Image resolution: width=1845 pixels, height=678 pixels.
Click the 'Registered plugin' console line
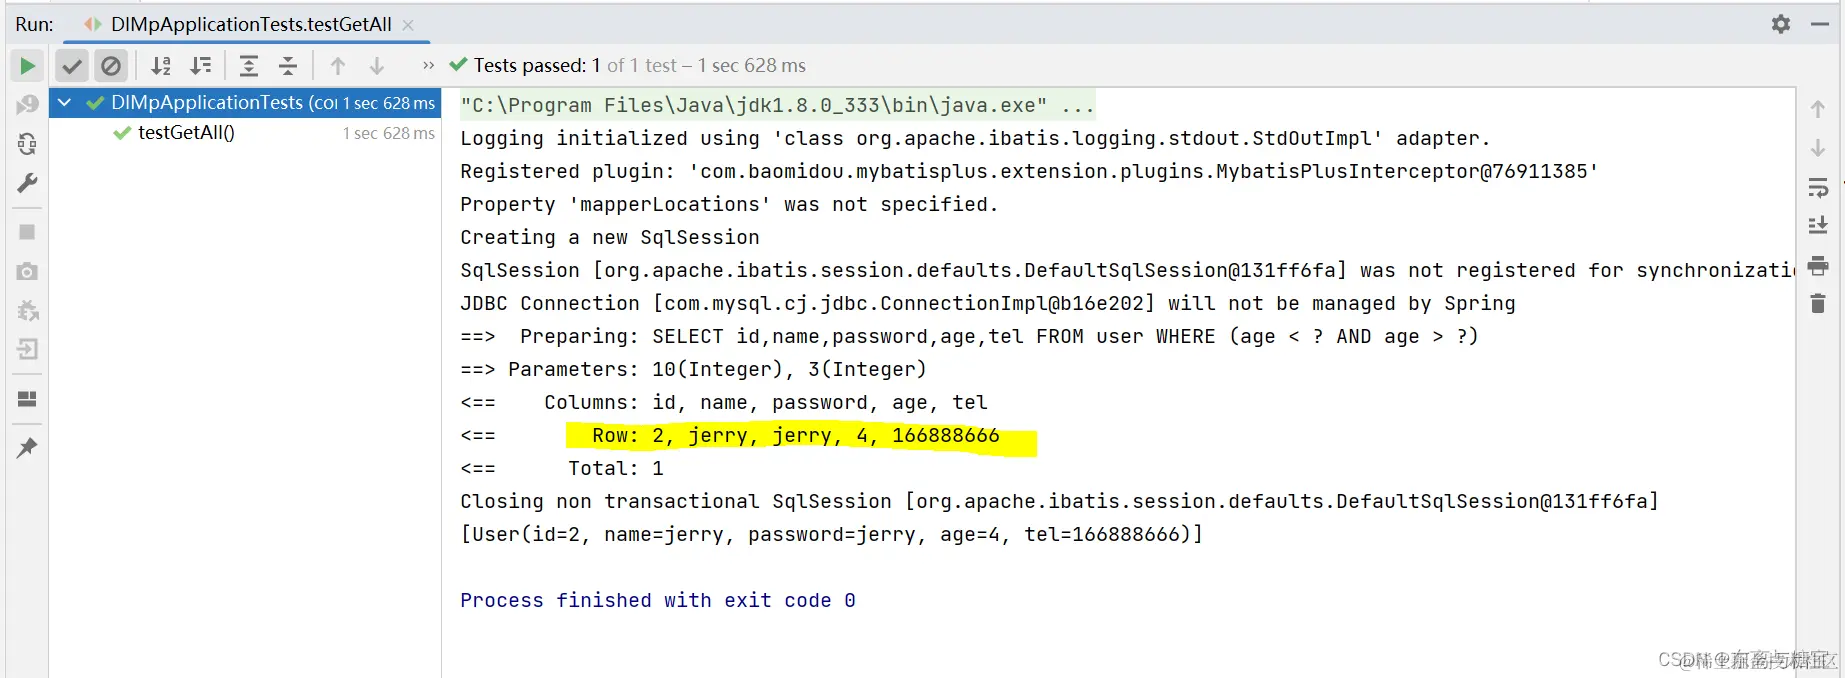[1029, 172]
